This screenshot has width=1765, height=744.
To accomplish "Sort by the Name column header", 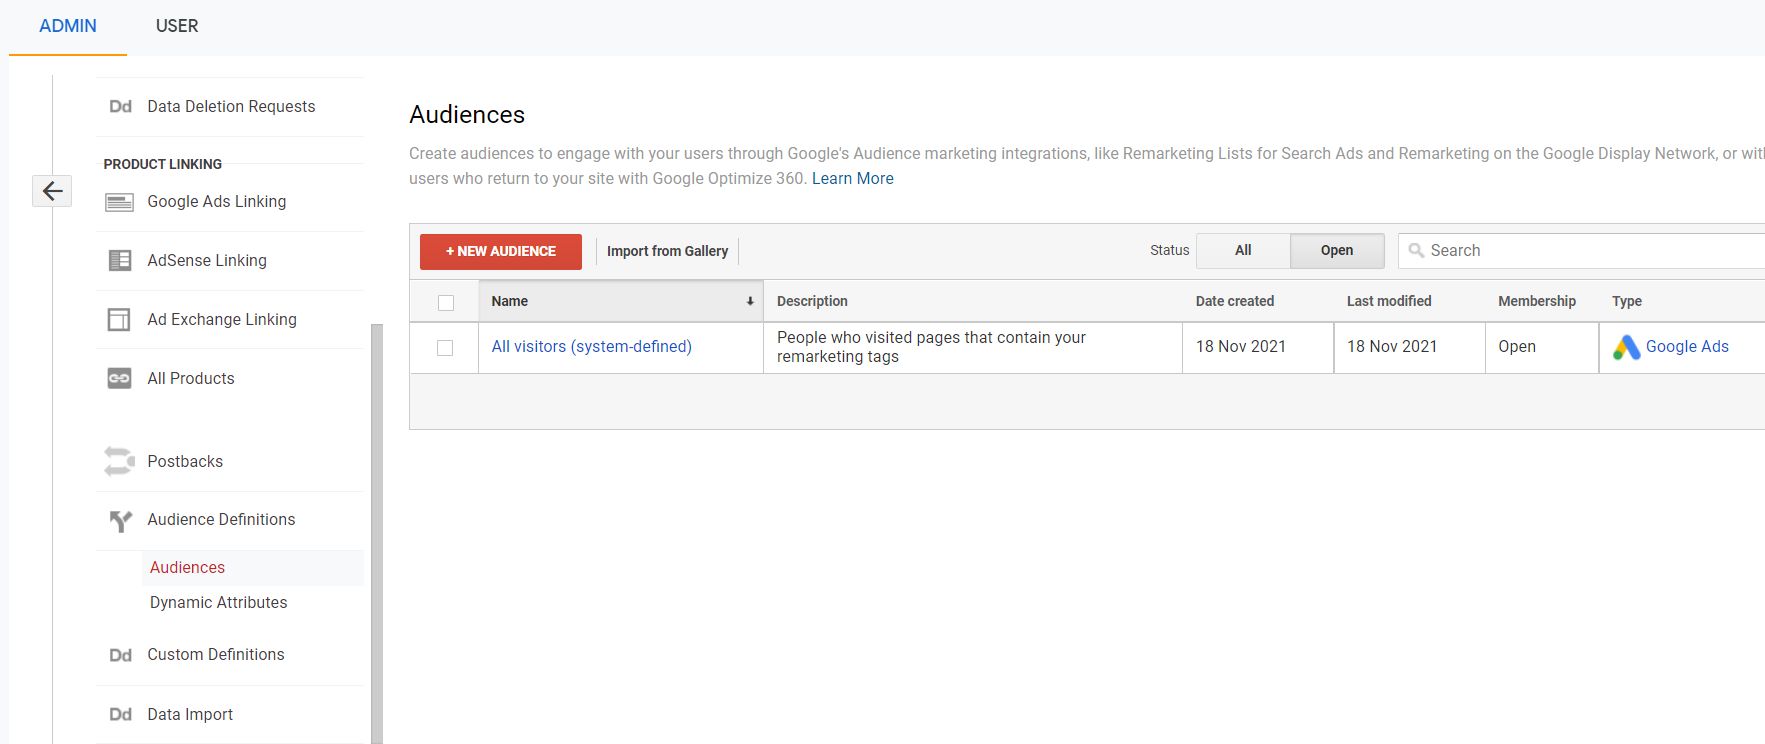I will (x=620, y=301).
